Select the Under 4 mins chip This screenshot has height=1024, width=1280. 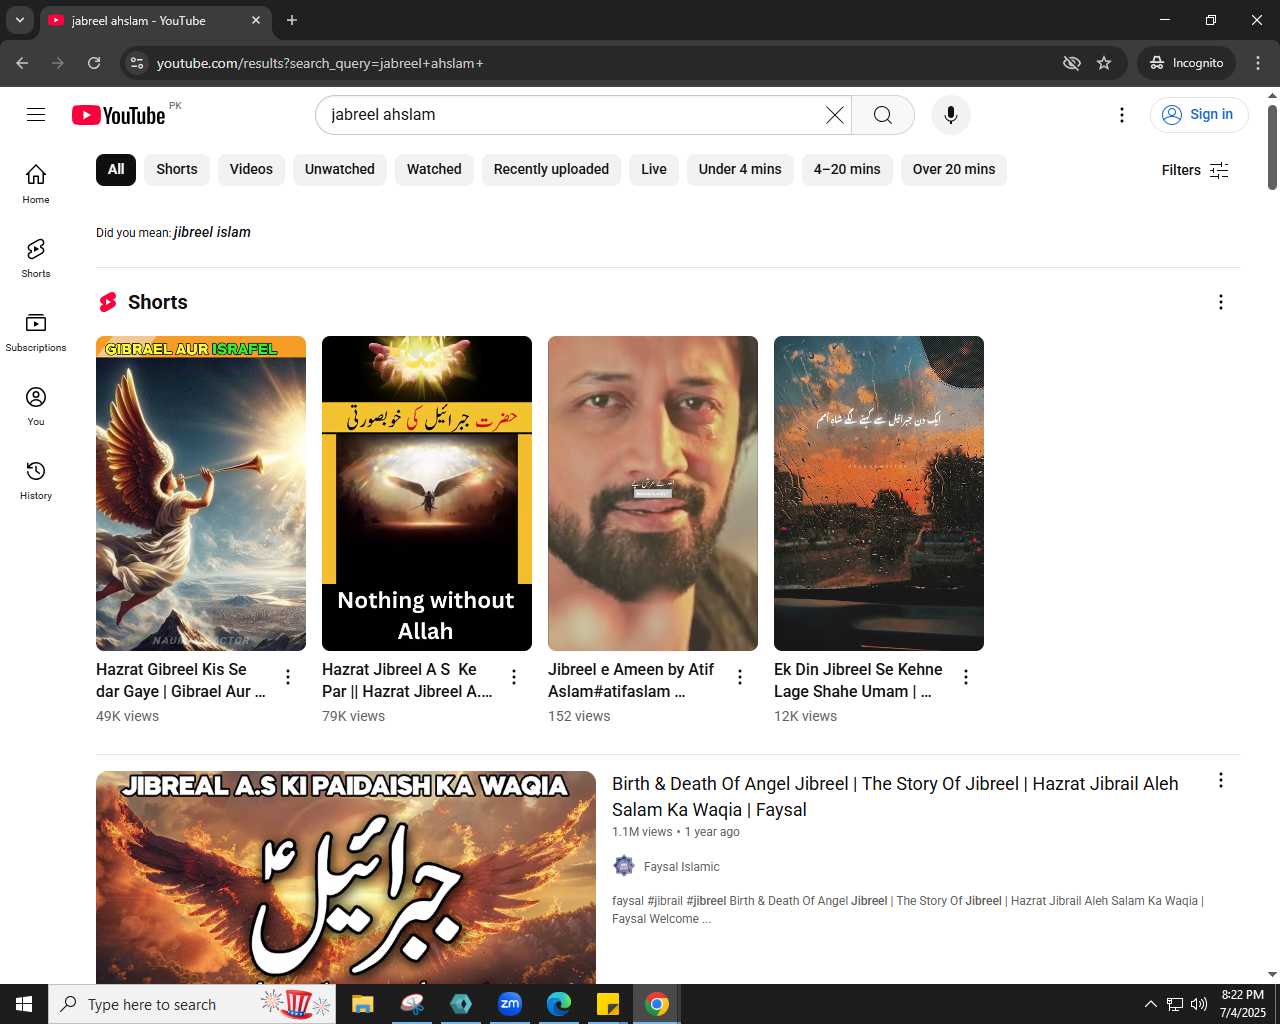point(740,169)
